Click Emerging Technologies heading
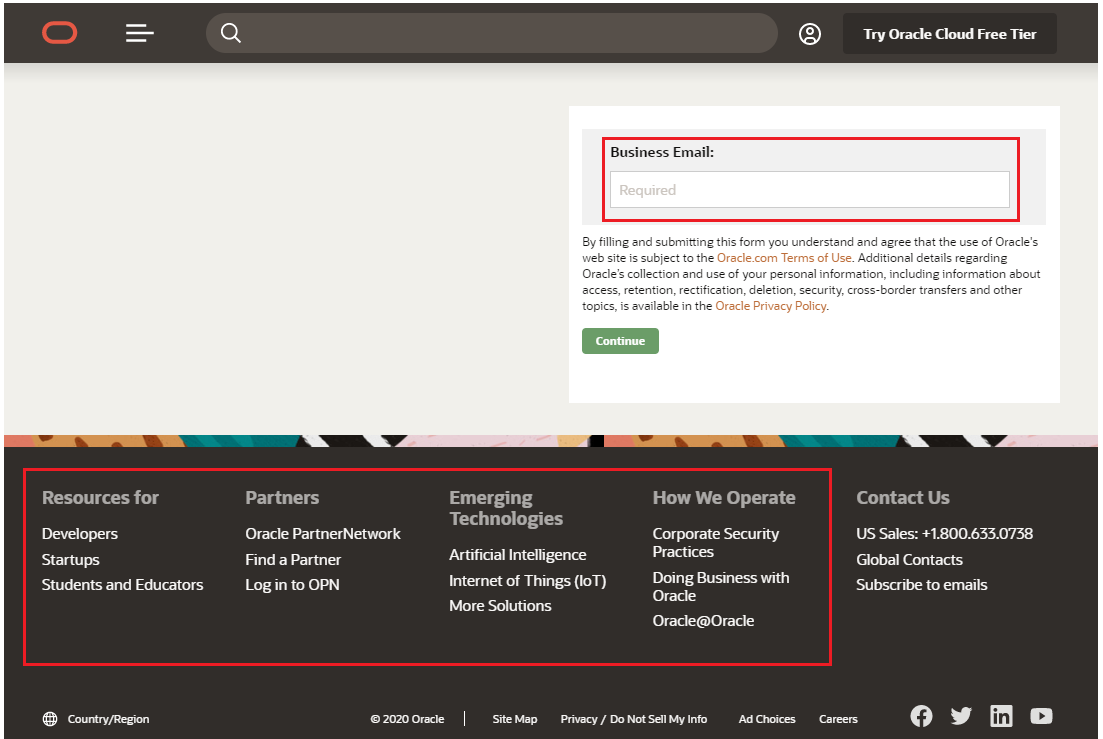The image size is (1103, 739). [506, 508]
